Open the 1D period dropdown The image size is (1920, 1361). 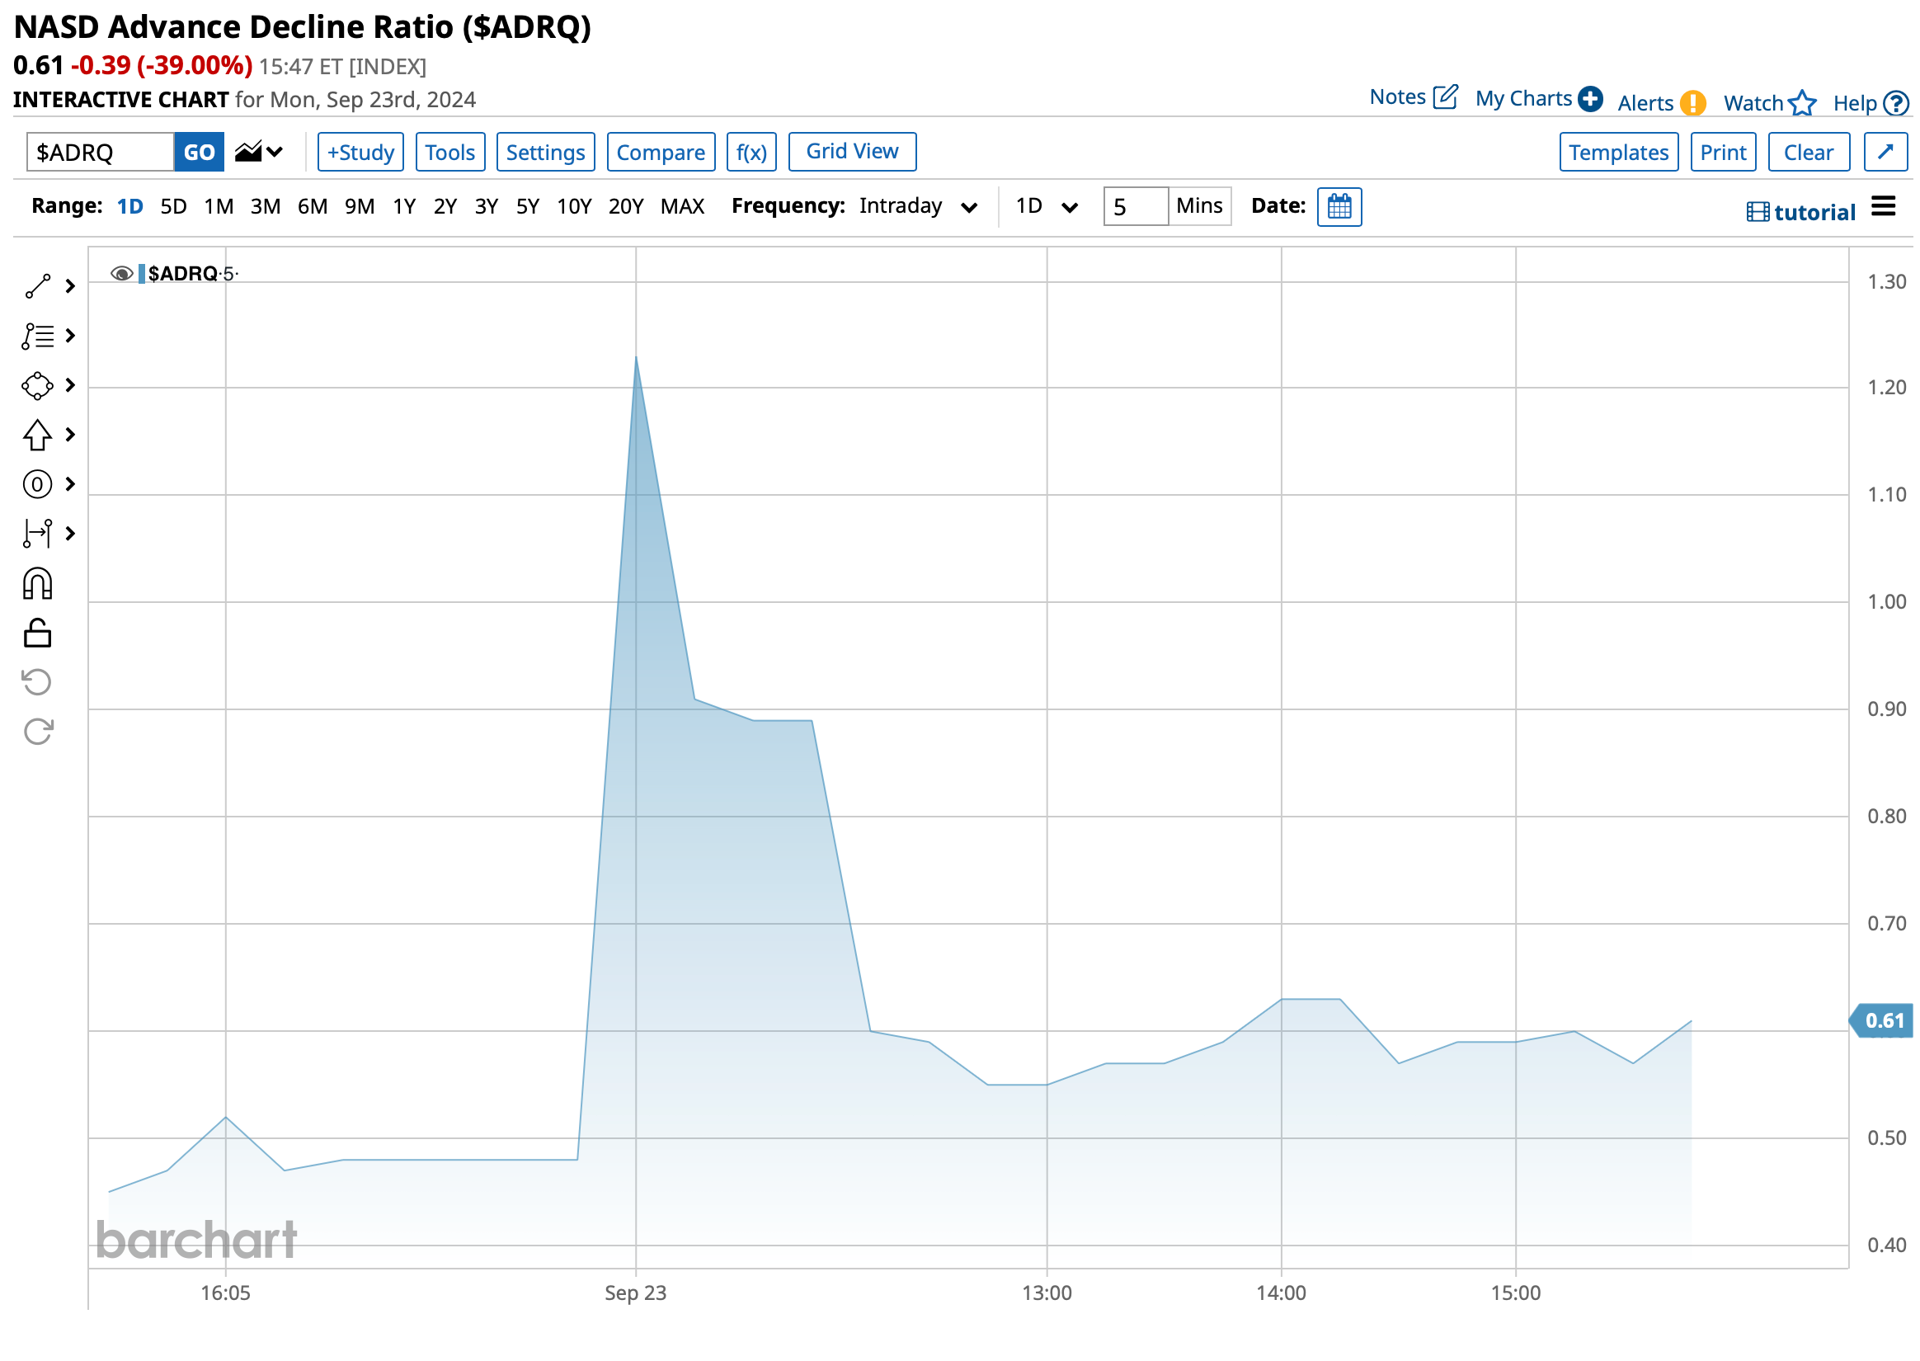click(1046, 207)
